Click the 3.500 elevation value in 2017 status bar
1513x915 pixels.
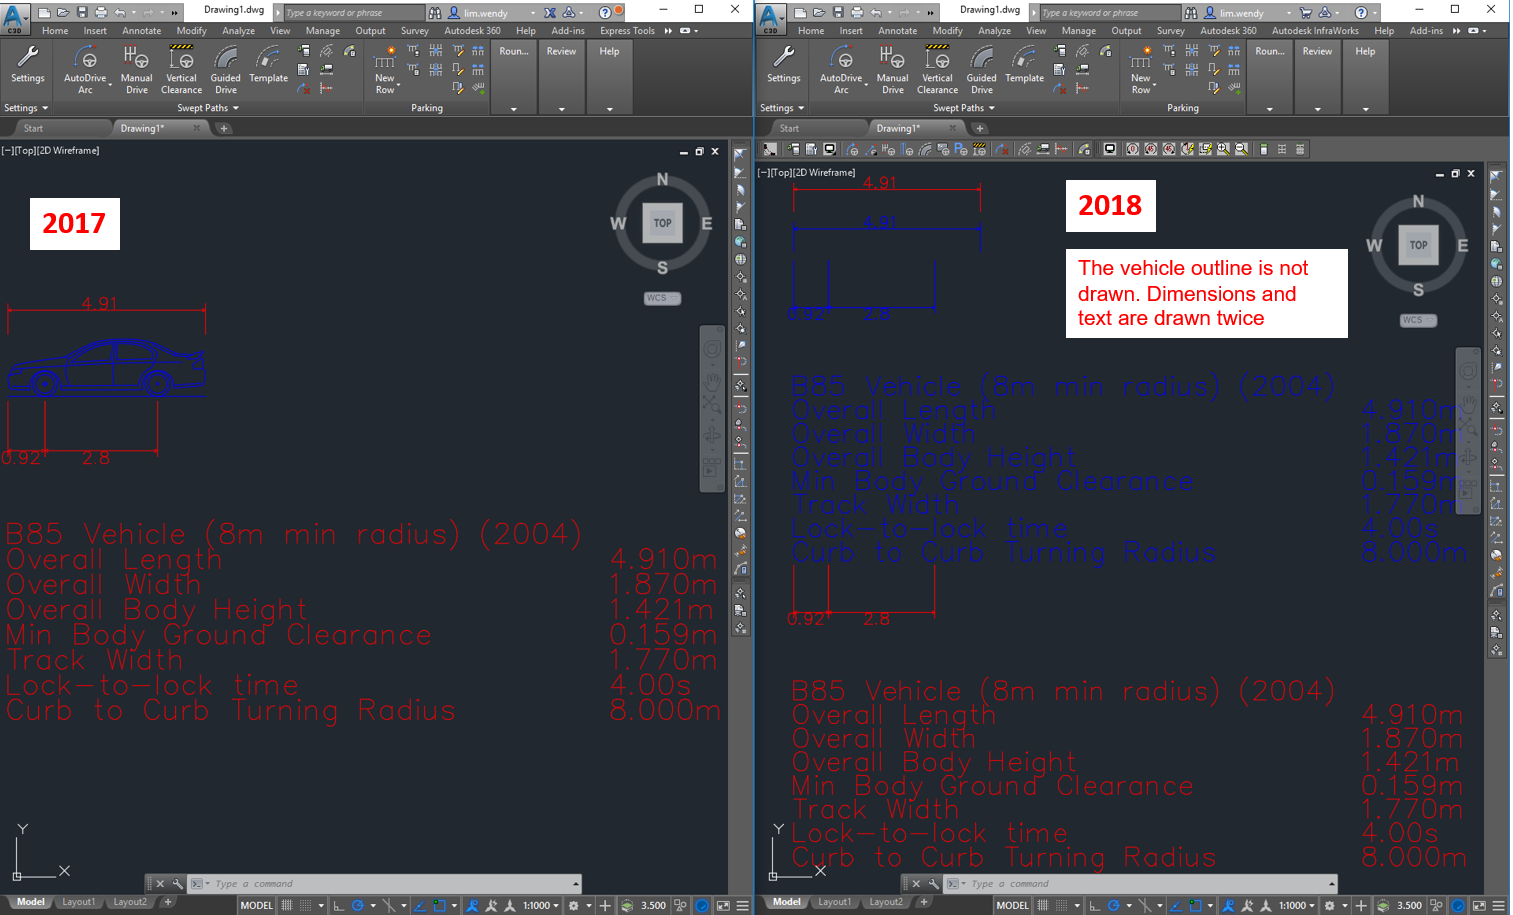pyautogui.click(x=653, y=906)
